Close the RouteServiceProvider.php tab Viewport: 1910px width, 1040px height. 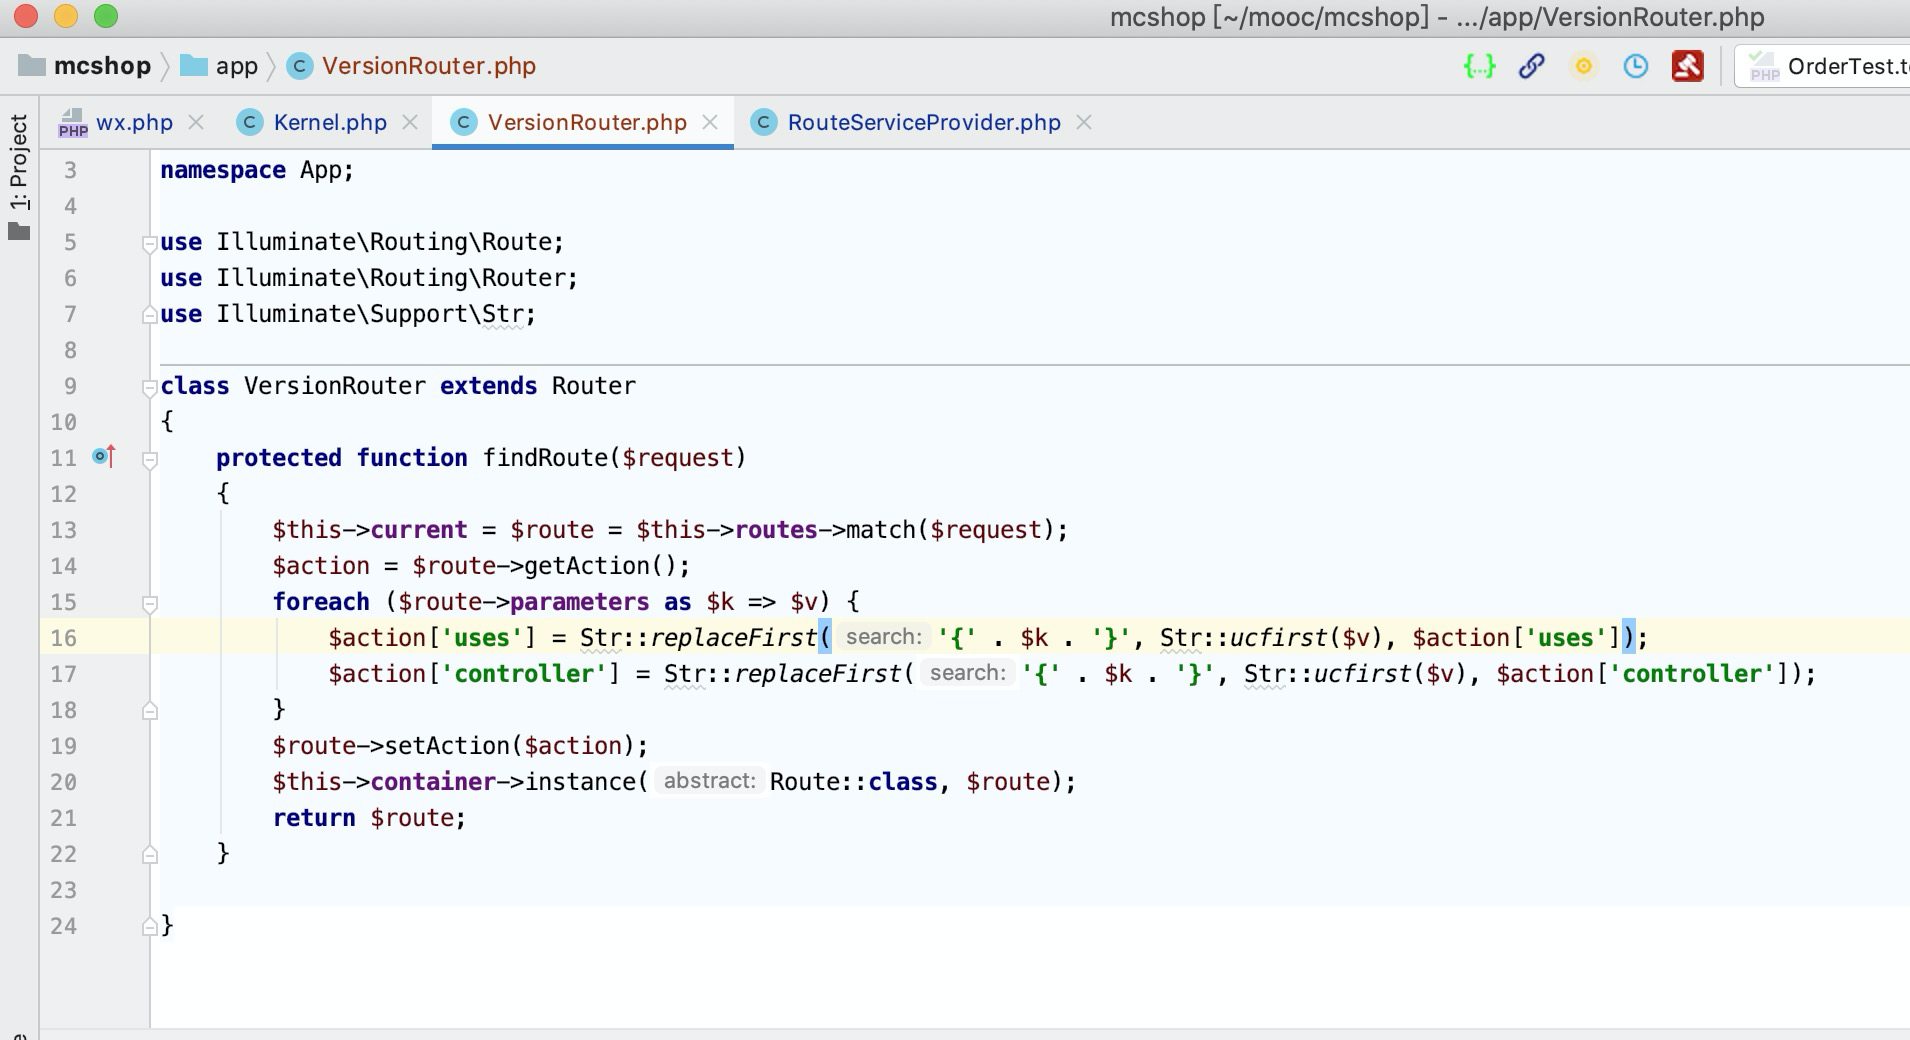tap(1084, 123)
